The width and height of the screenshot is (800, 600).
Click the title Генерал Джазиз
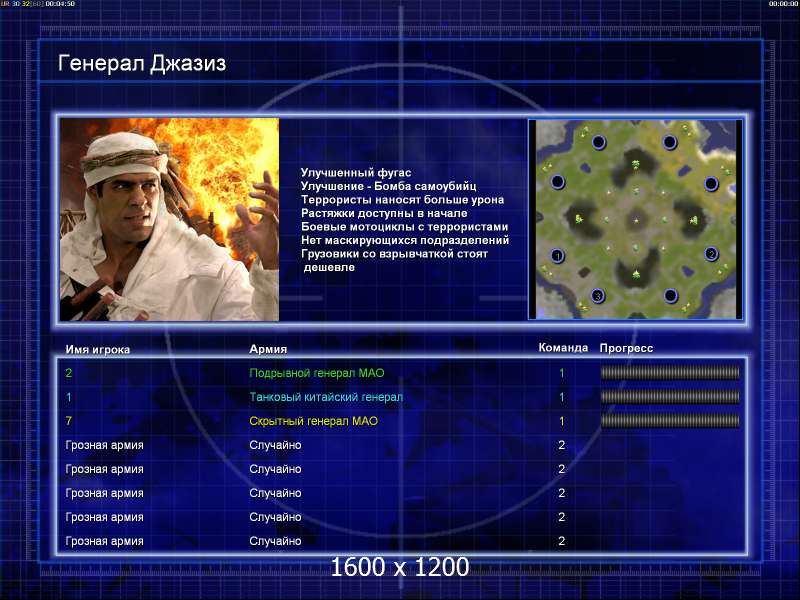click(142, 64)
